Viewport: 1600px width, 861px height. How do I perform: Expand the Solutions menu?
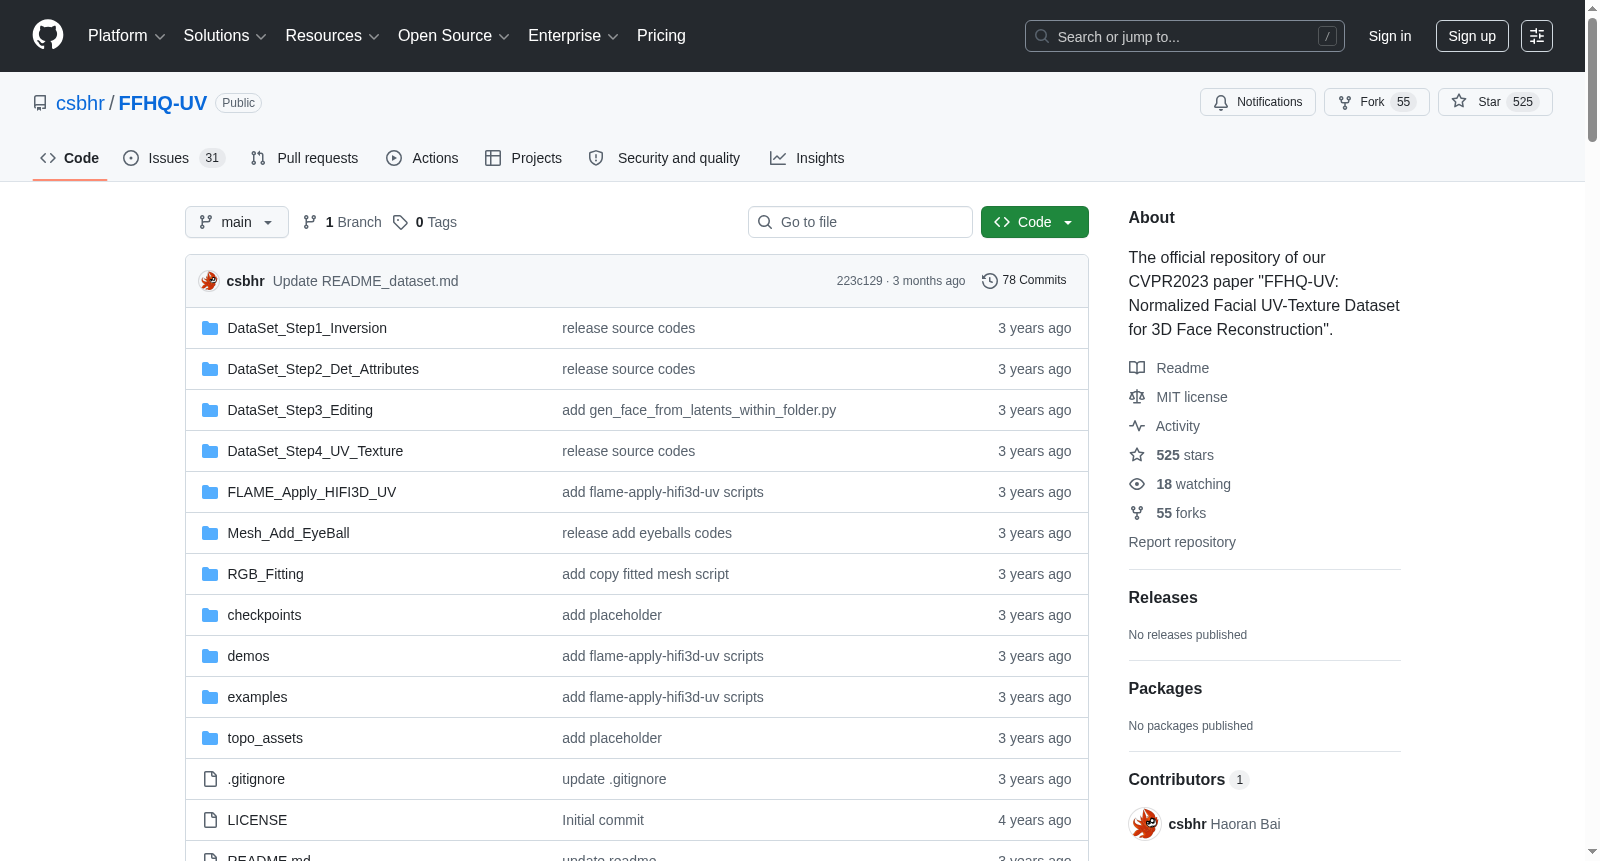pos(225,36)
